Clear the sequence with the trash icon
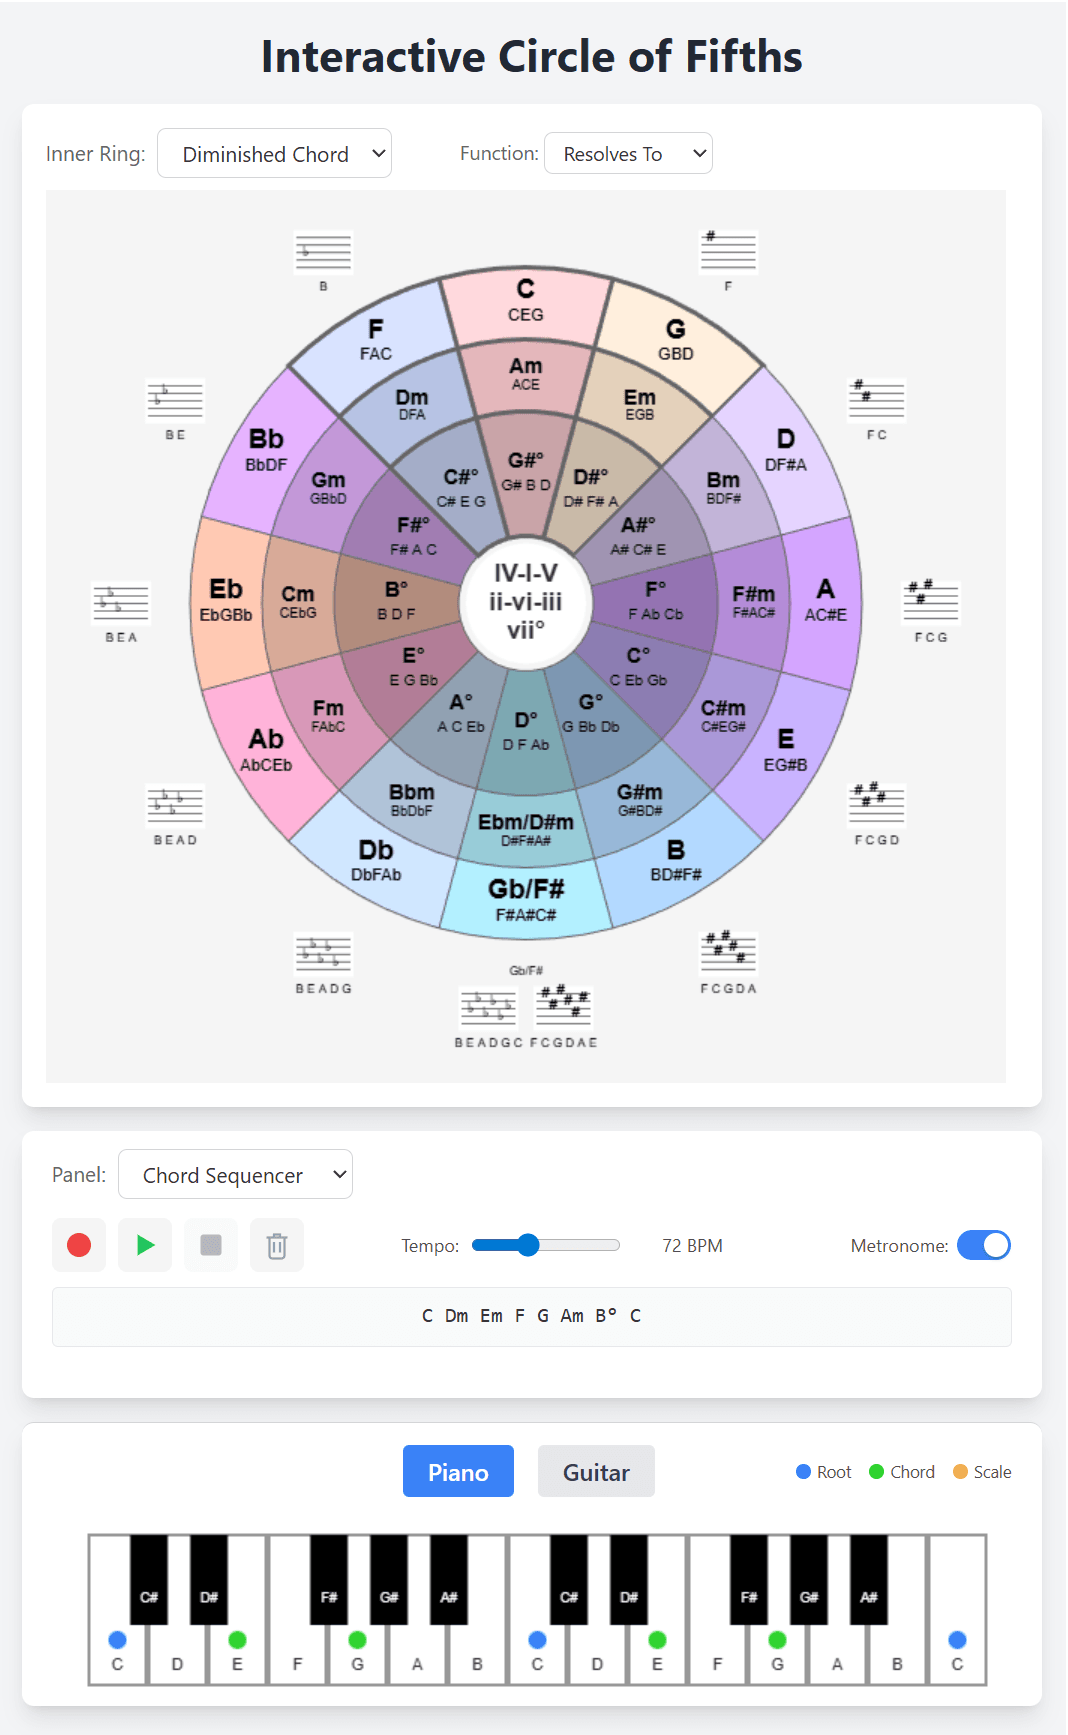 click(277, 1245)
